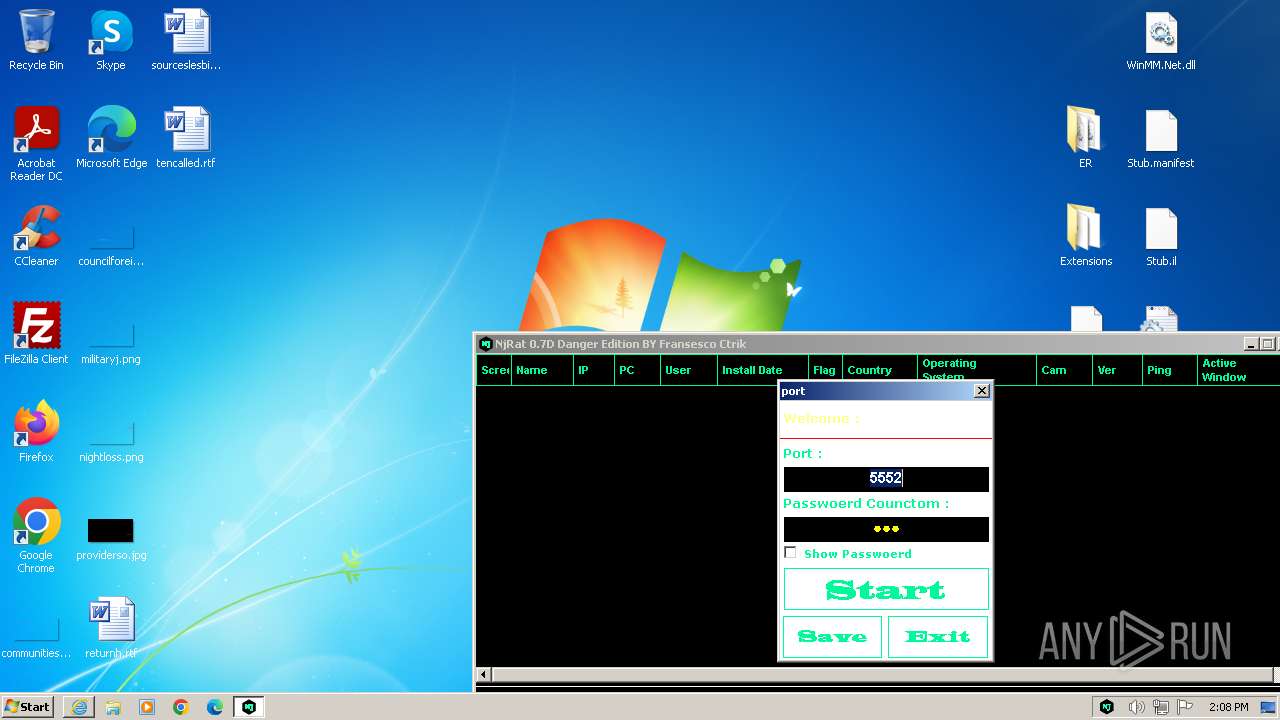The image size is (1280, 720).
Task: Click the Install Date column header
Action: 762,370
